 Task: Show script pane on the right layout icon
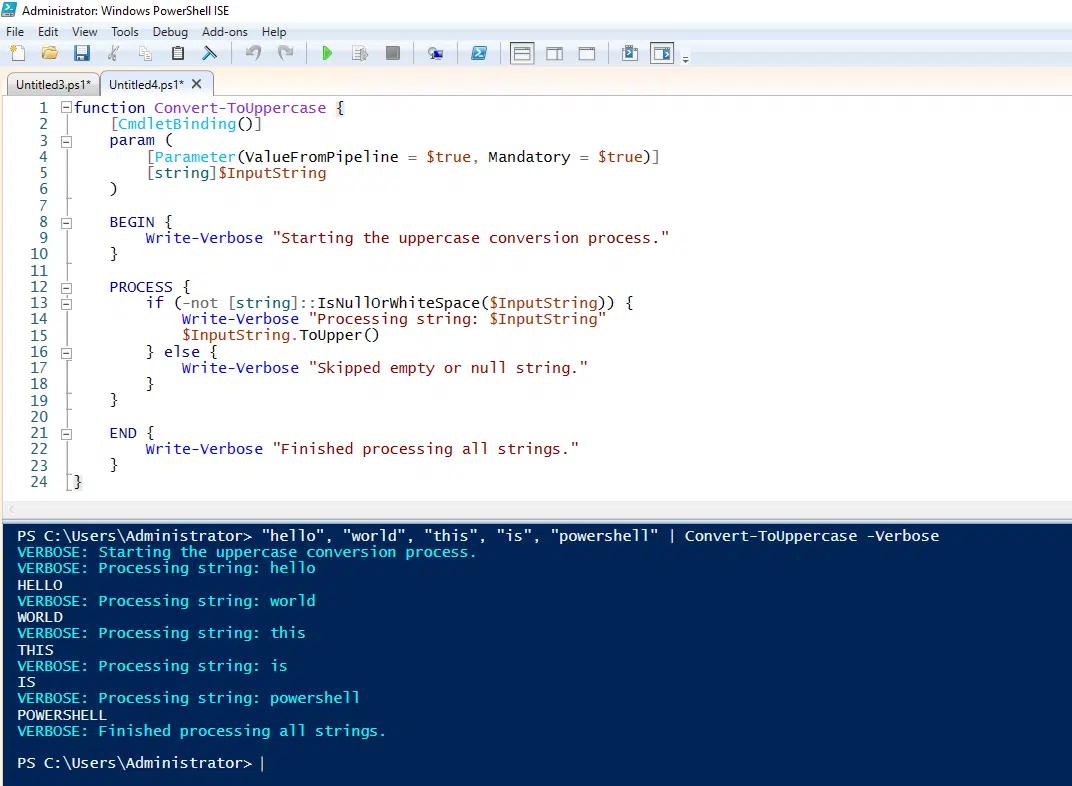click(554, 53)
